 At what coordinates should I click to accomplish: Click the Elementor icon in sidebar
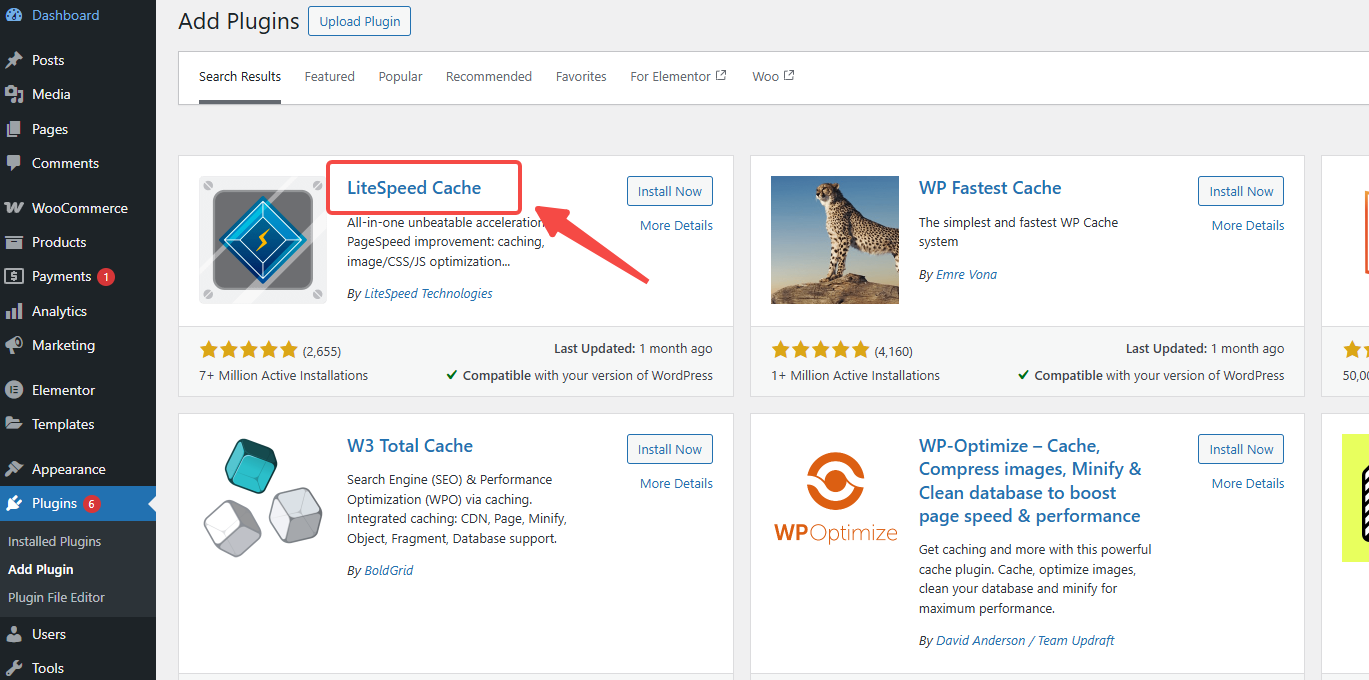14,390
